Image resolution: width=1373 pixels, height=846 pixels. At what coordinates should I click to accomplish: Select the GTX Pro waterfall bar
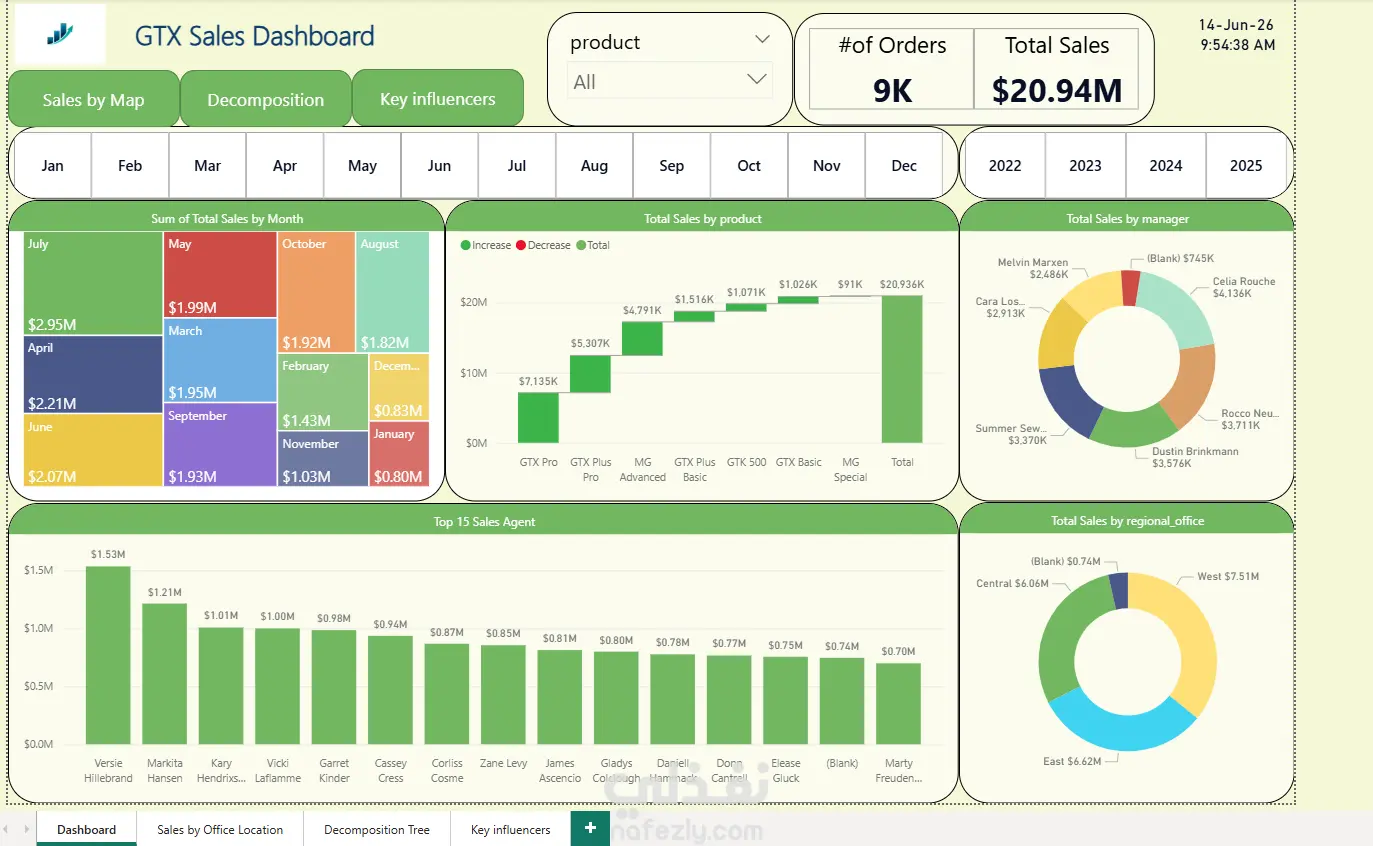(x=539, y=417)
